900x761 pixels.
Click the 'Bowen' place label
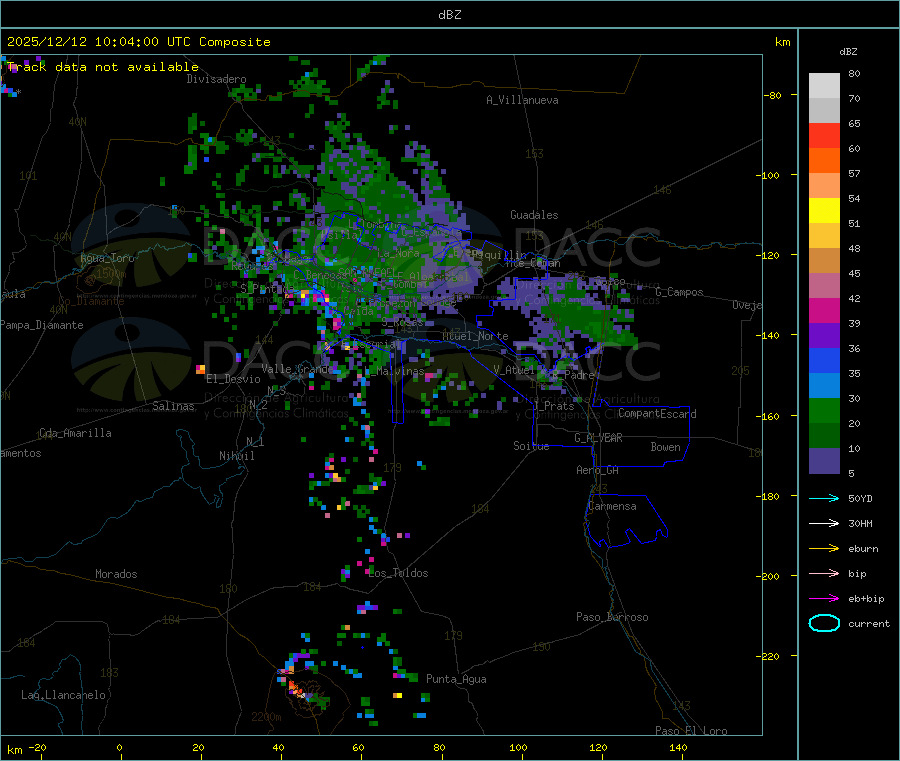665,447
